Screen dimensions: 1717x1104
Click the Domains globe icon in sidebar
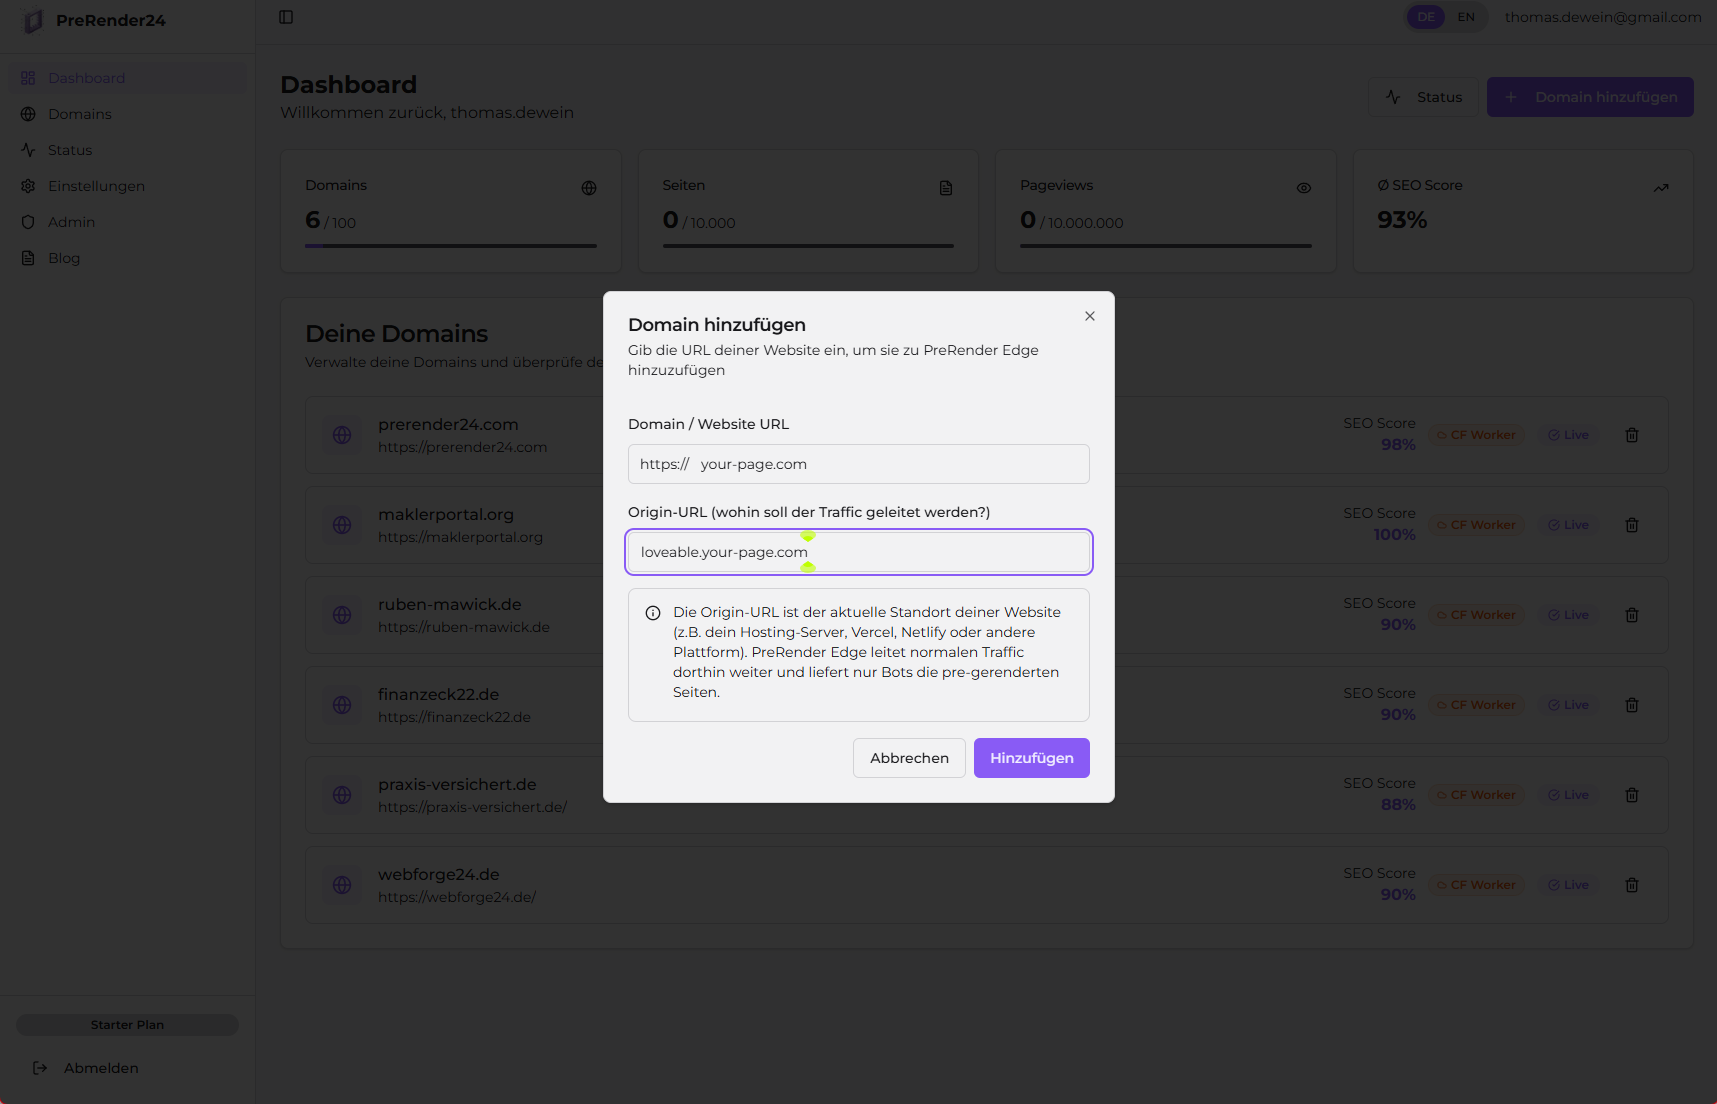[x=28, y=114]
